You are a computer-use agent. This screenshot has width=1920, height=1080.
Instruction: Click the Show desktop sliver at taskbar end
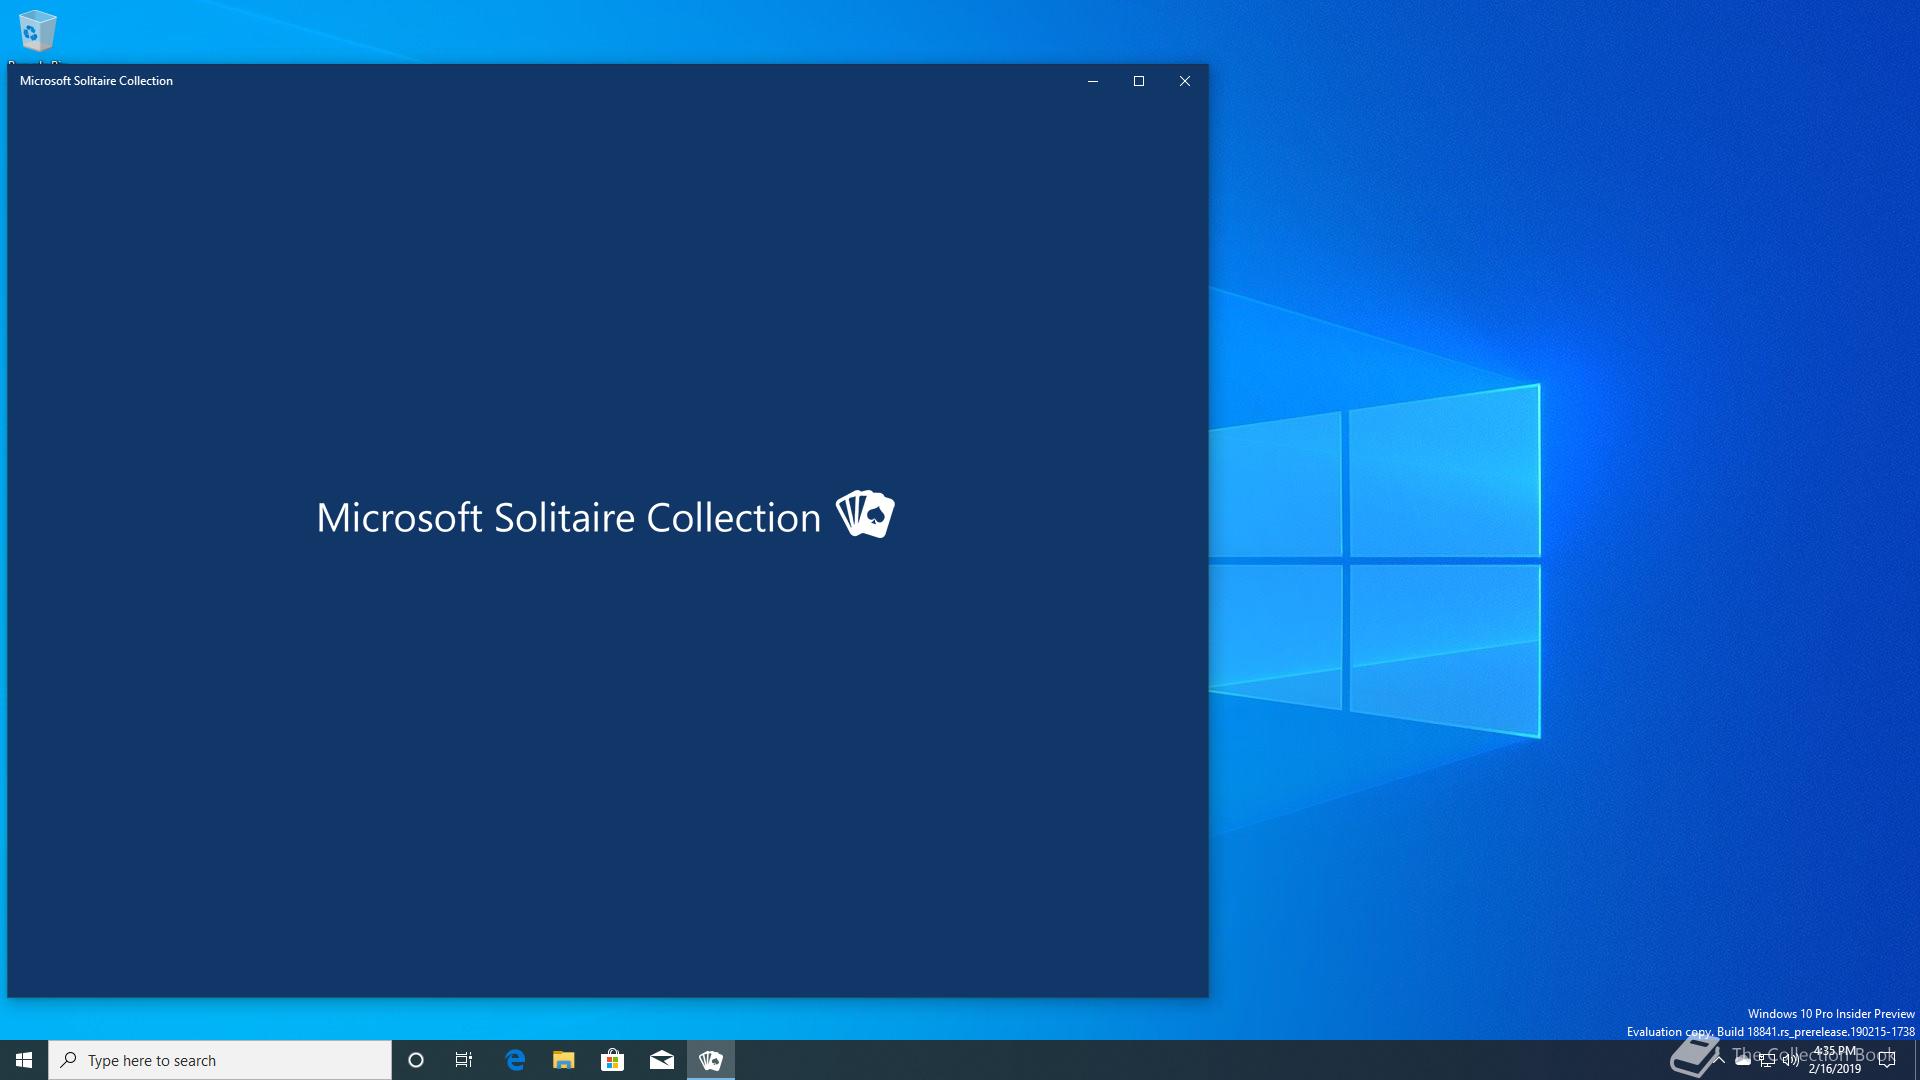[1916, 1060]
